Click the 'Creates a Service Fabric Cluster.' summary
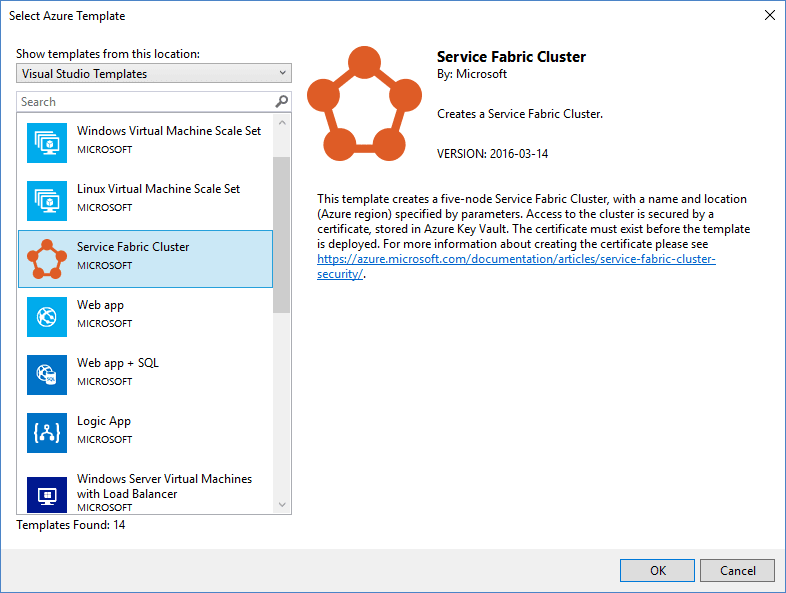 click(x=520, y=114)
